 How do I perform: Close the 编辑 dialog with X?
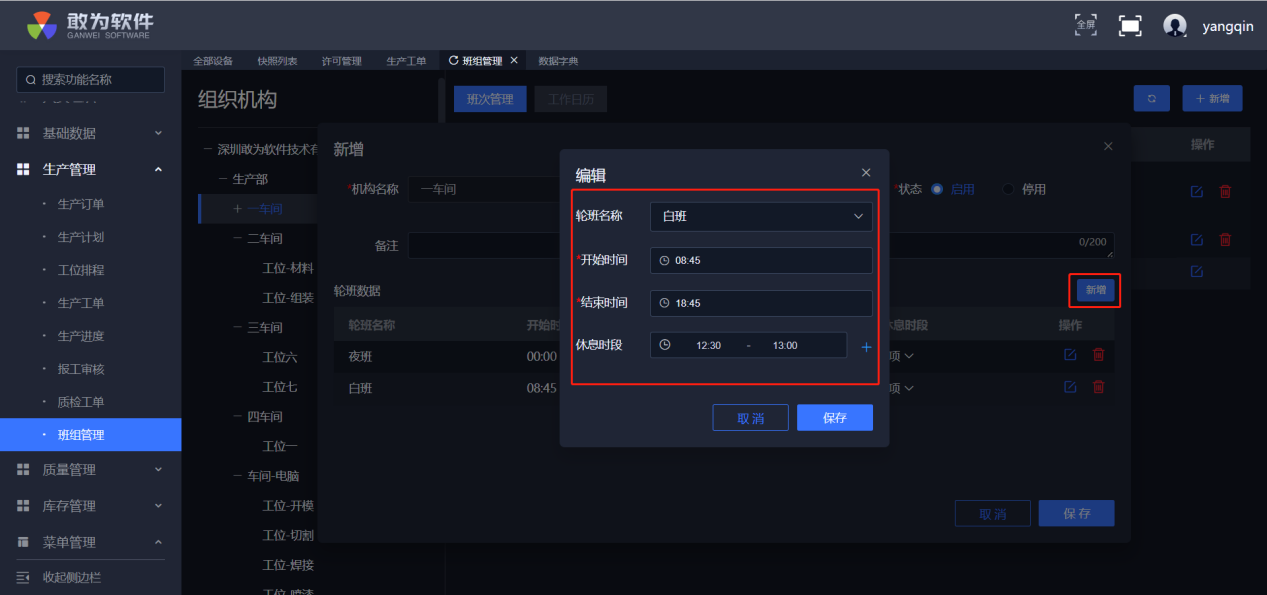click(x=866, y=173)
